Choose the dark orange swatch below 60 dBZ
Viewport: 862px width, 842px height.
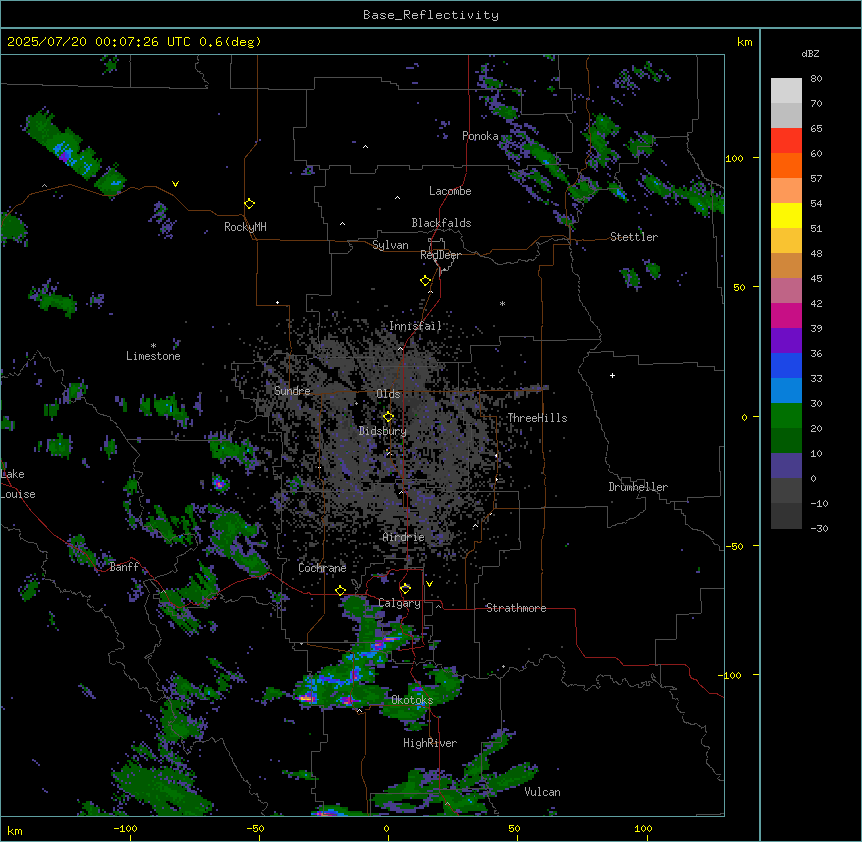(786, 165)
